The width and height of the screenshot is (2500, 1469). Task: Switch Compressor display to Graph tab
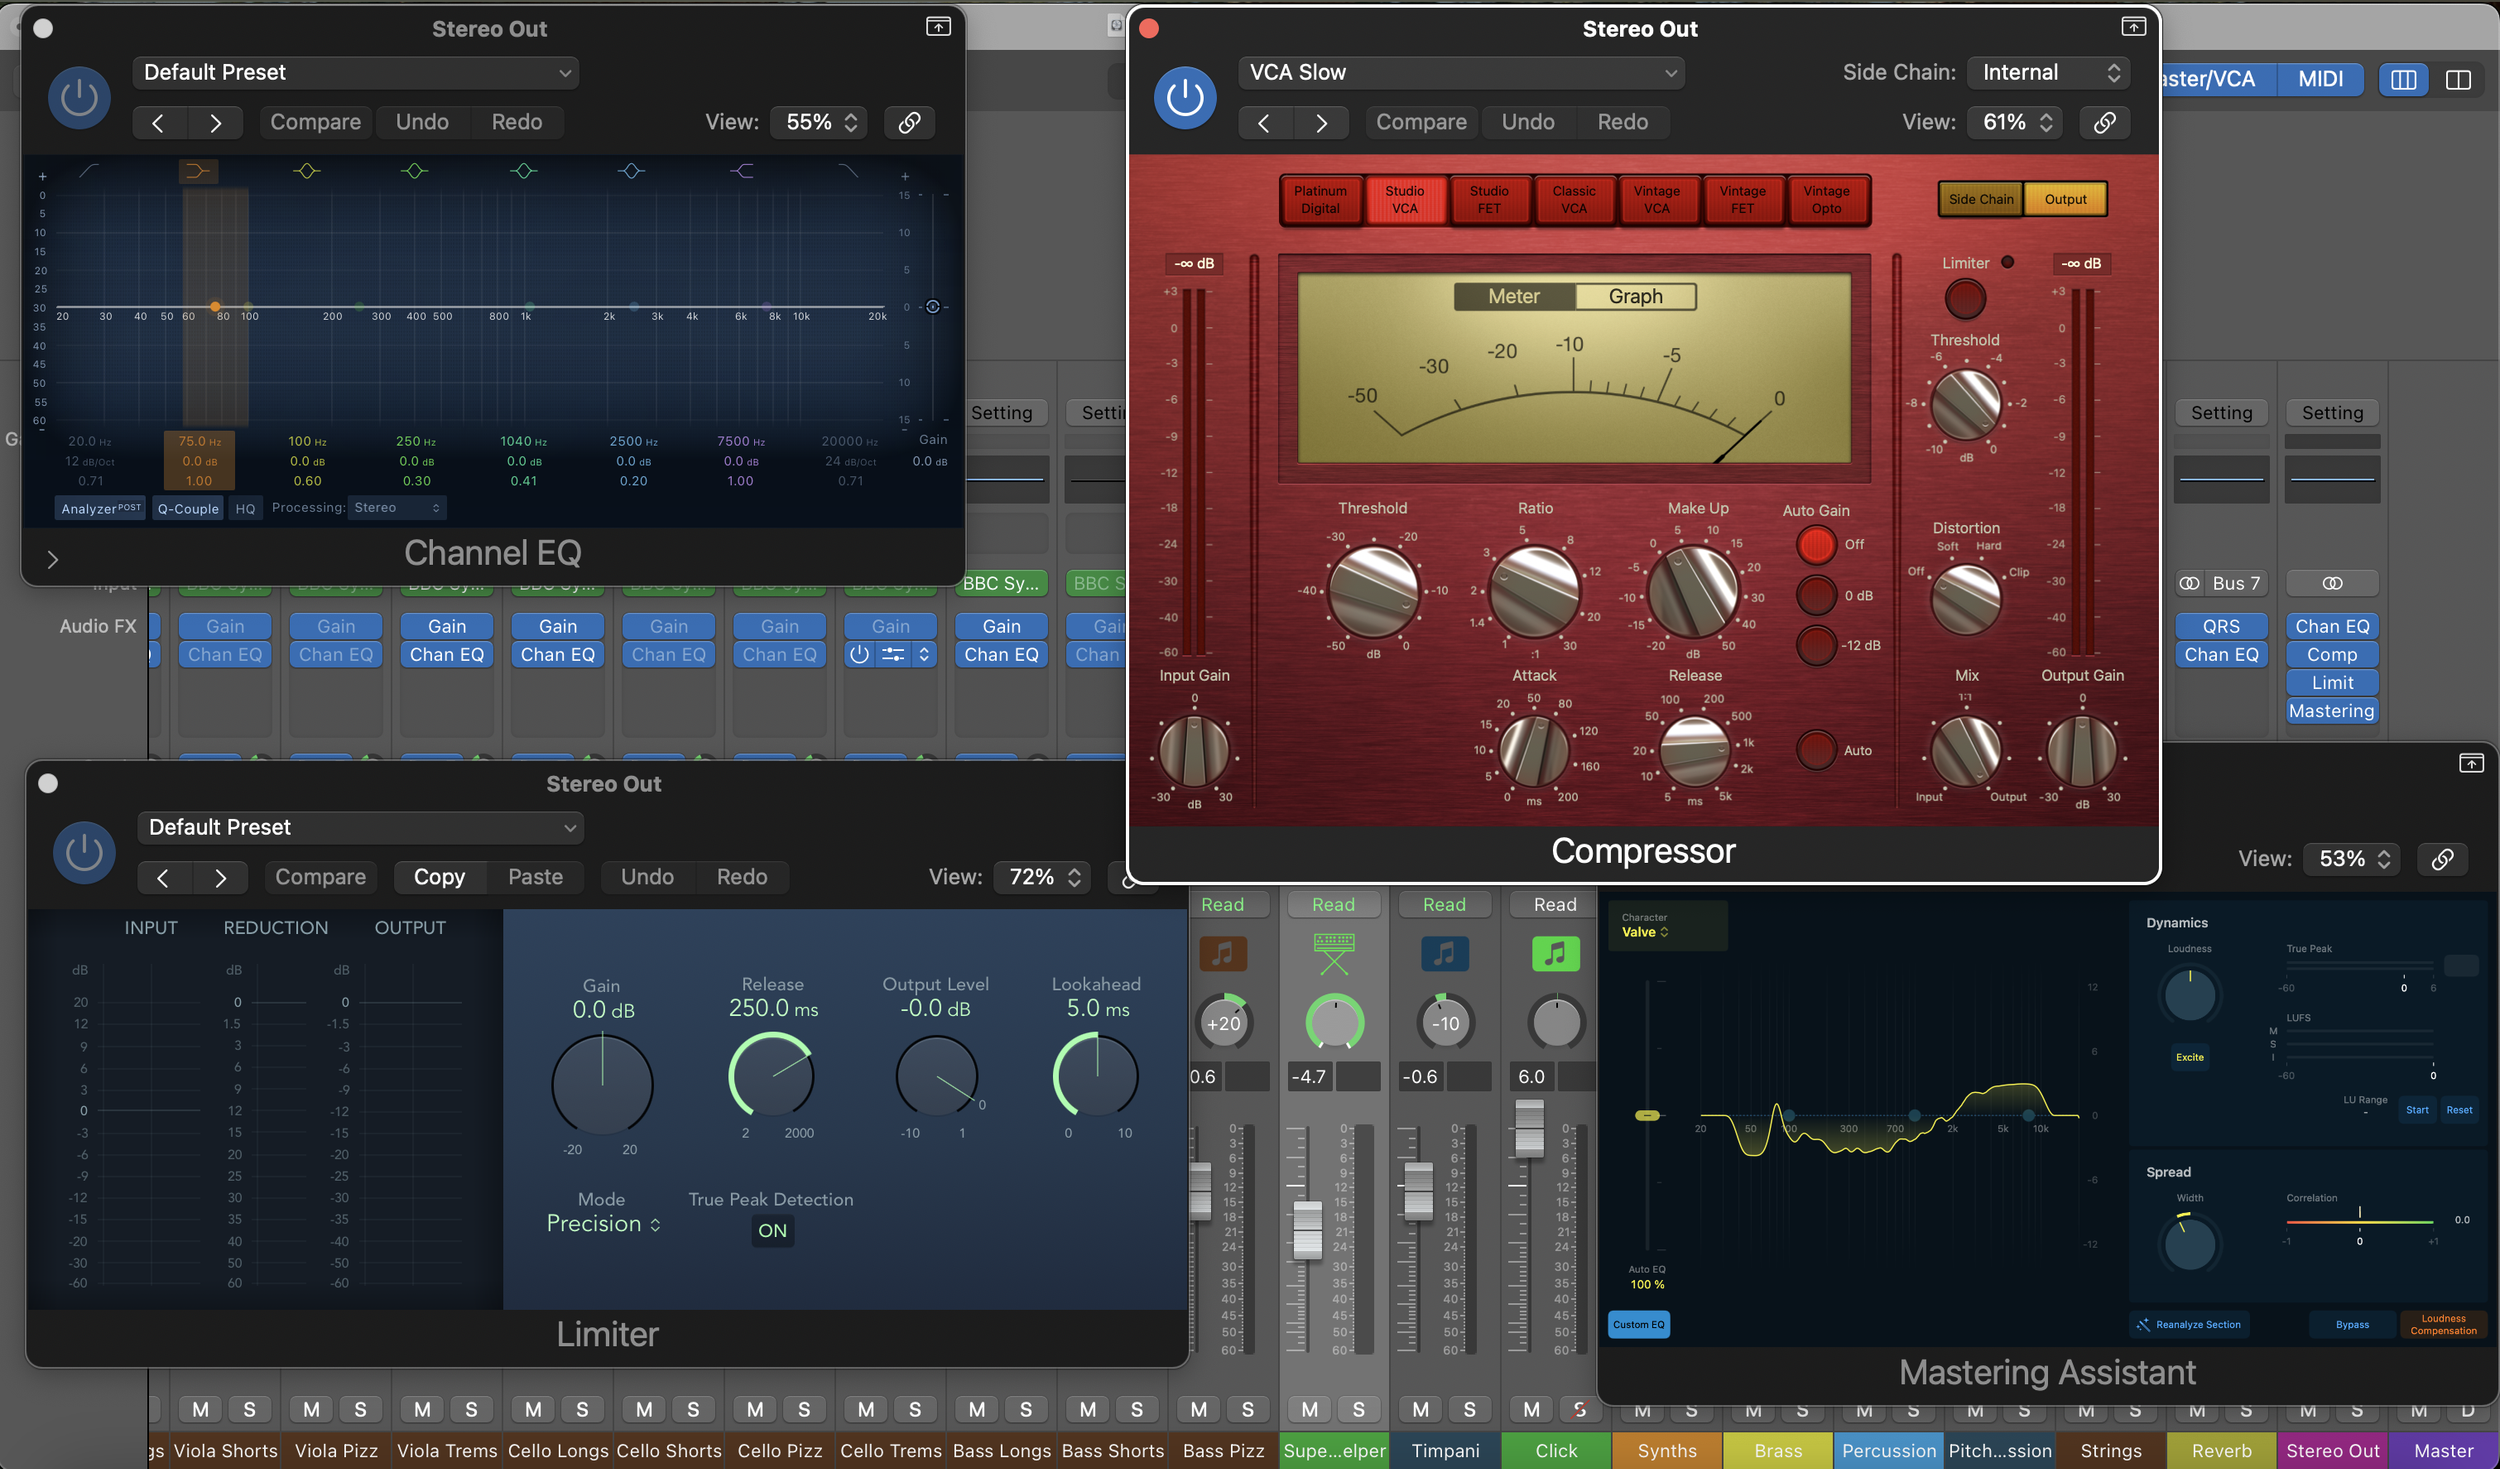click(x=1635, y=296)
